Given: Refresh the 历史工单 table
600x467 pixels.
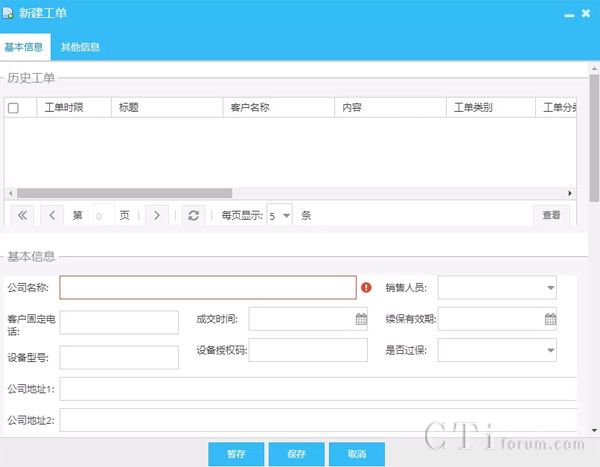Looking at the screenshot, I should [x=193, y=215].
